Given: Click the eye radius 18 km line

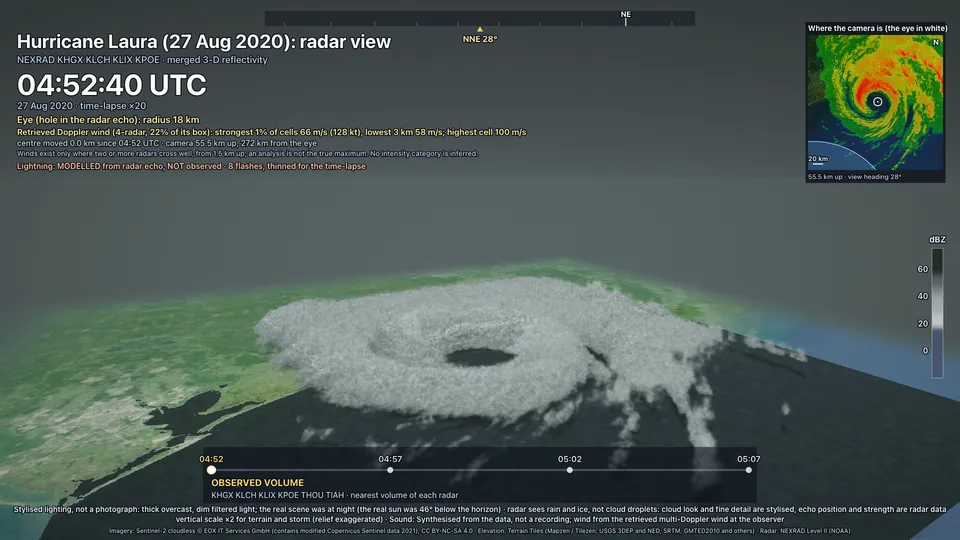Looking at the screenshot, I should pyautogui.click(x=108, y=119).
